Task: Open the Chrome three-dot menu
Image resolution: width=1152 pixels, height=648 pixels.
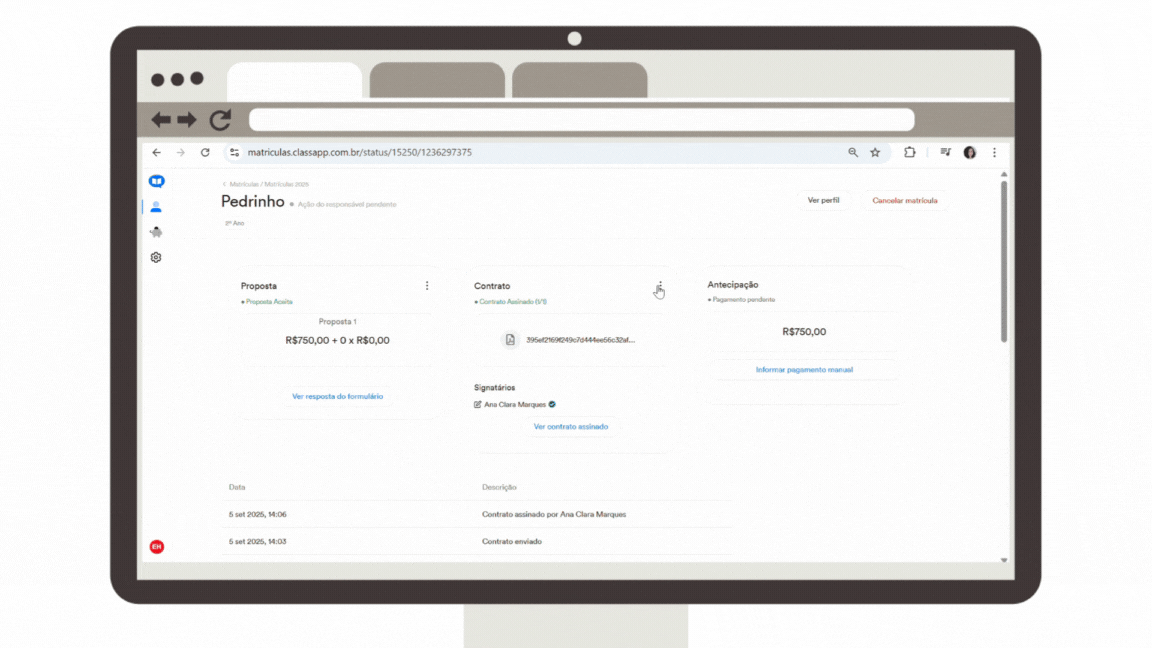Action: coord(995,153)
